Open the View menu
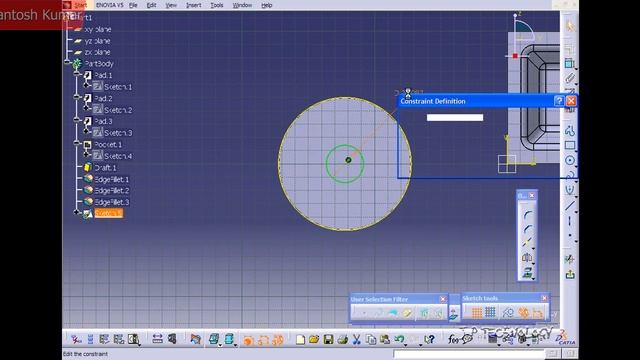Screen dimensions: 640x360 click(171, 5)
